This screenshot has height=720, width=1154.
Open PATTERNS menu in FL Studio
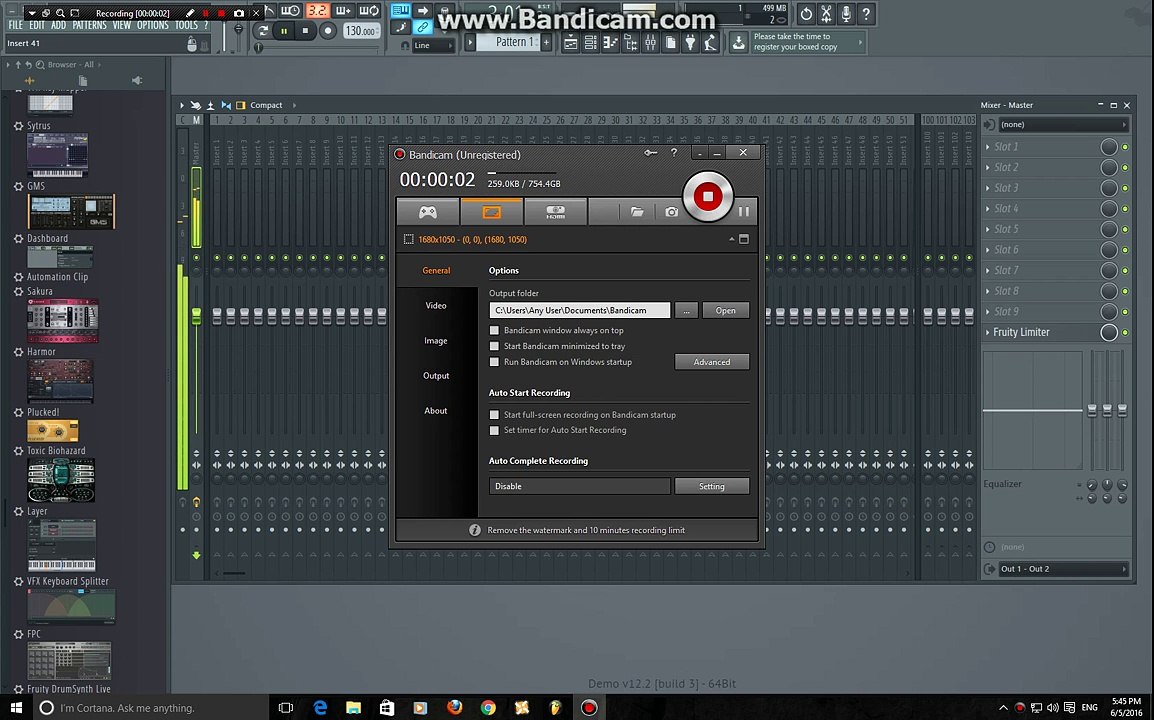tap(89, 25)
